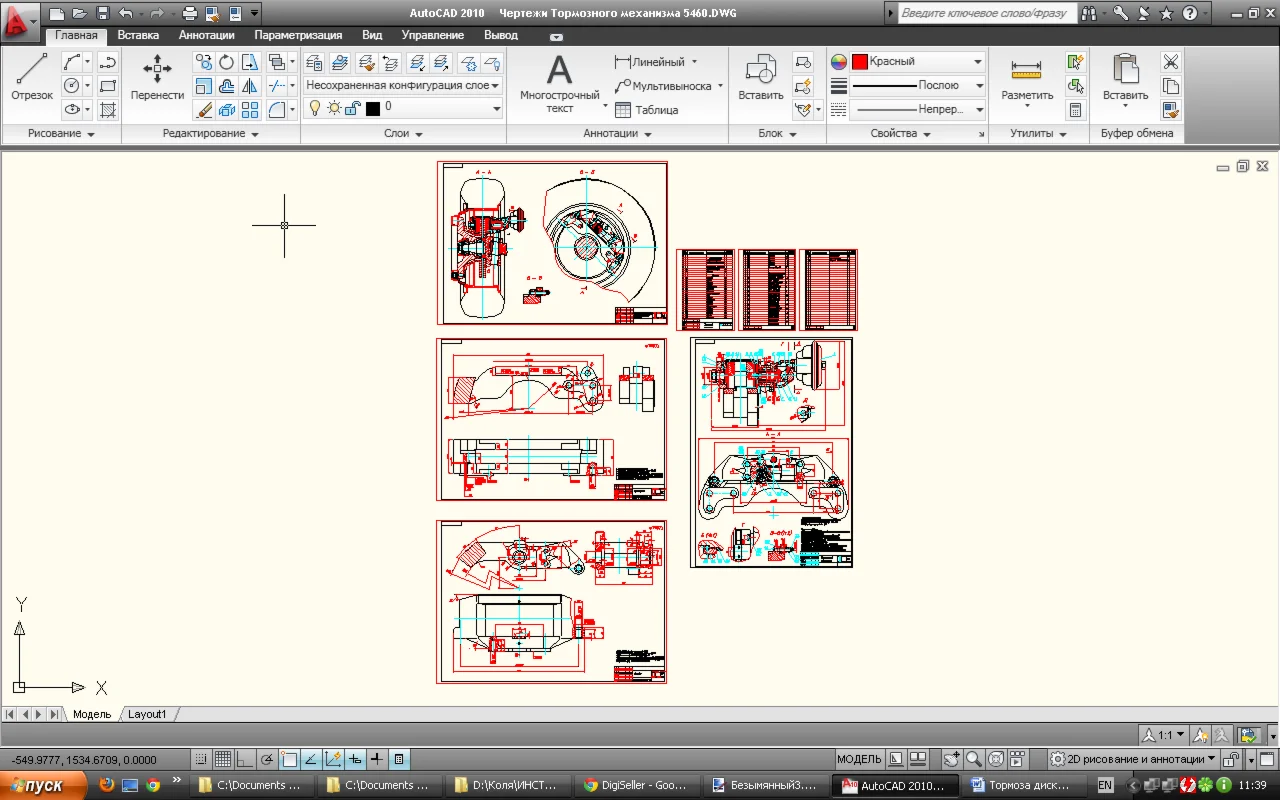Image resolution: width=1280 pixels, height=800 pixels.
Task: Click the hatch tool in Рисование panel
Action: click(109, 110)
